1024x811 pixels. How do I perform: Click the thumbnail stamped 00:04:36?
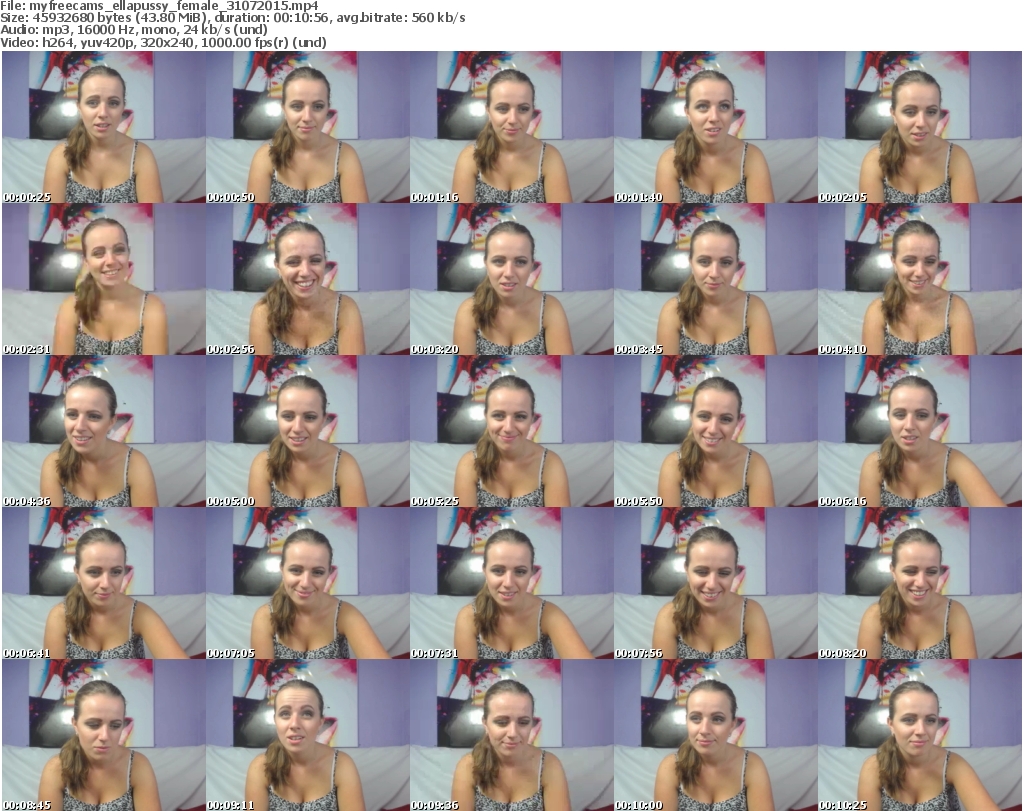104,432
